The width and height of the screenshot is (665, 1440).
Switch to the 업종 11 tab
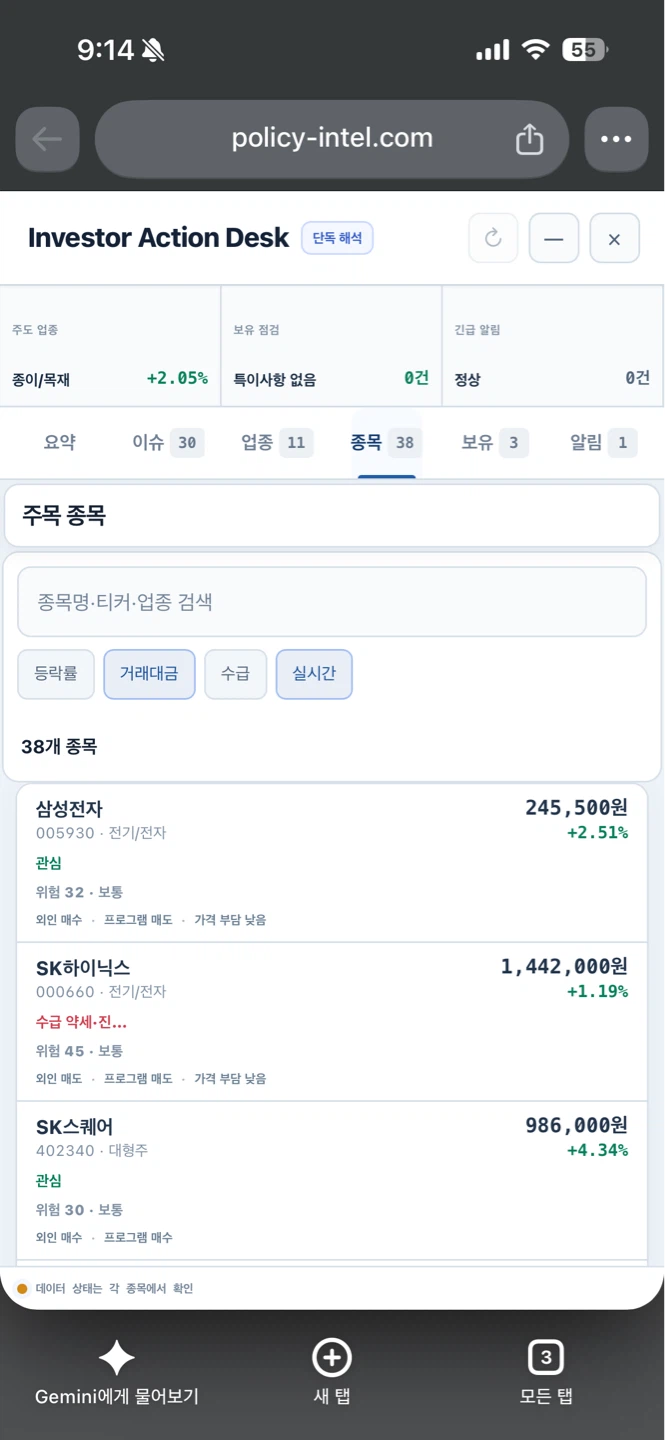click(x=277, y=442)
